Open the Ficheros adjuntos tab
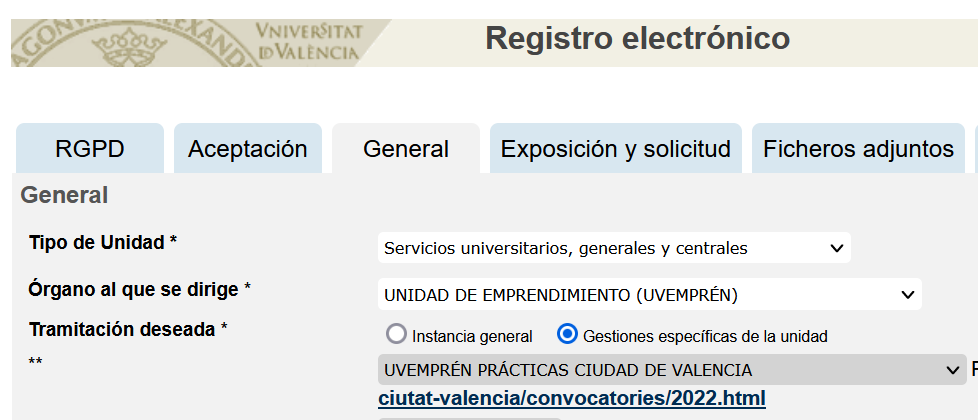The height and width of the screenshot is (420, 978). (x=858, y=149)
